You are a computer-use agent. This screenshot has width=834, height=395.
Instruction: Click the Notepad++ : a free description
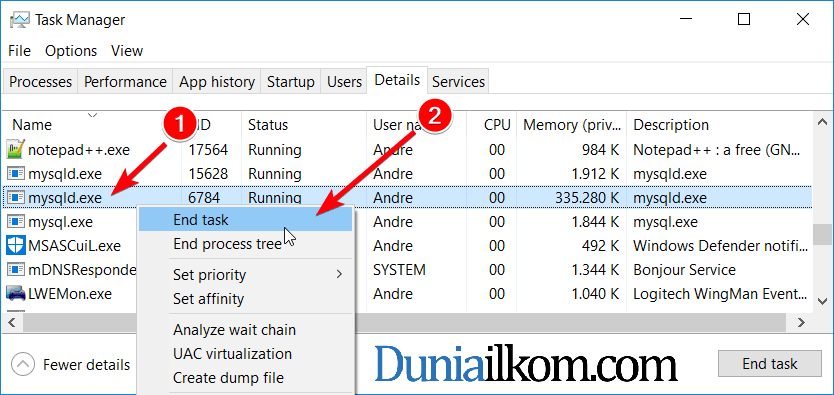[x=716, y=150]
